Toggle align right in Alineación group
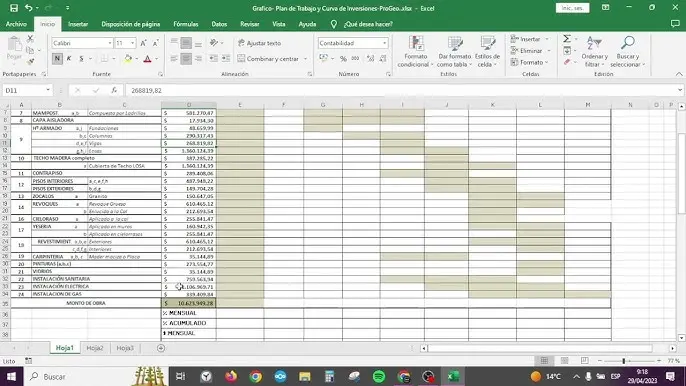This screenshot has width=686, height=386. (x=198, y=58)
